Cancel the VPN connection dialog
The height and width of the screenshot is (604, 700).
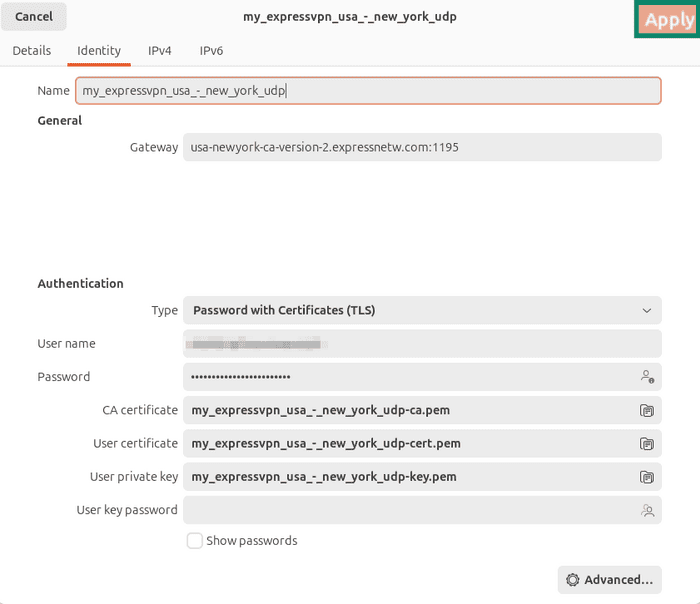pyautogui.click(x=34, y=17)
